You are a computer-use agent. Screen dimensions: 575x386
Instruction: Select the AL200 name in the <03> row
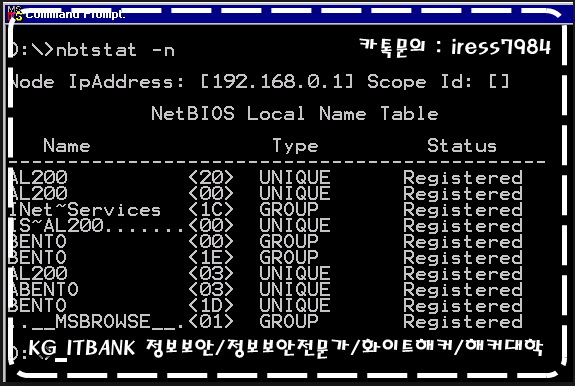tap(38, 274)
